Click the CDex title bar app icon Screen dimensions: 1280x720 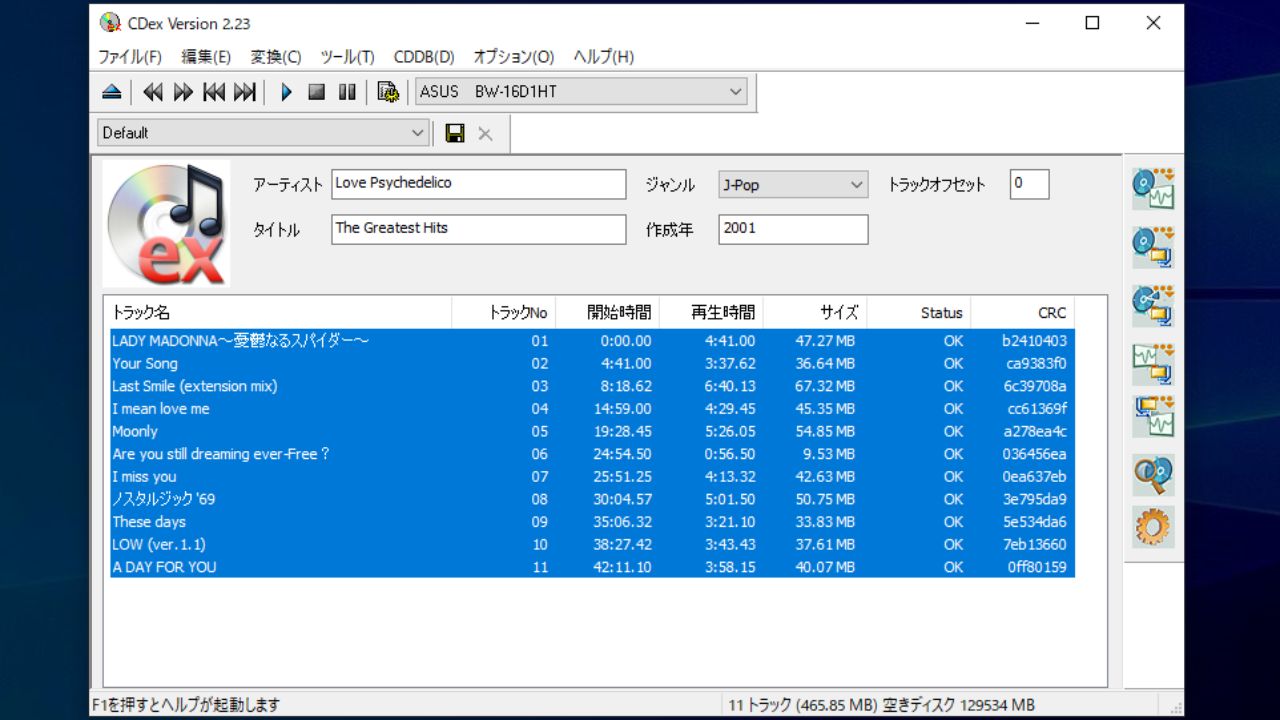110,22
